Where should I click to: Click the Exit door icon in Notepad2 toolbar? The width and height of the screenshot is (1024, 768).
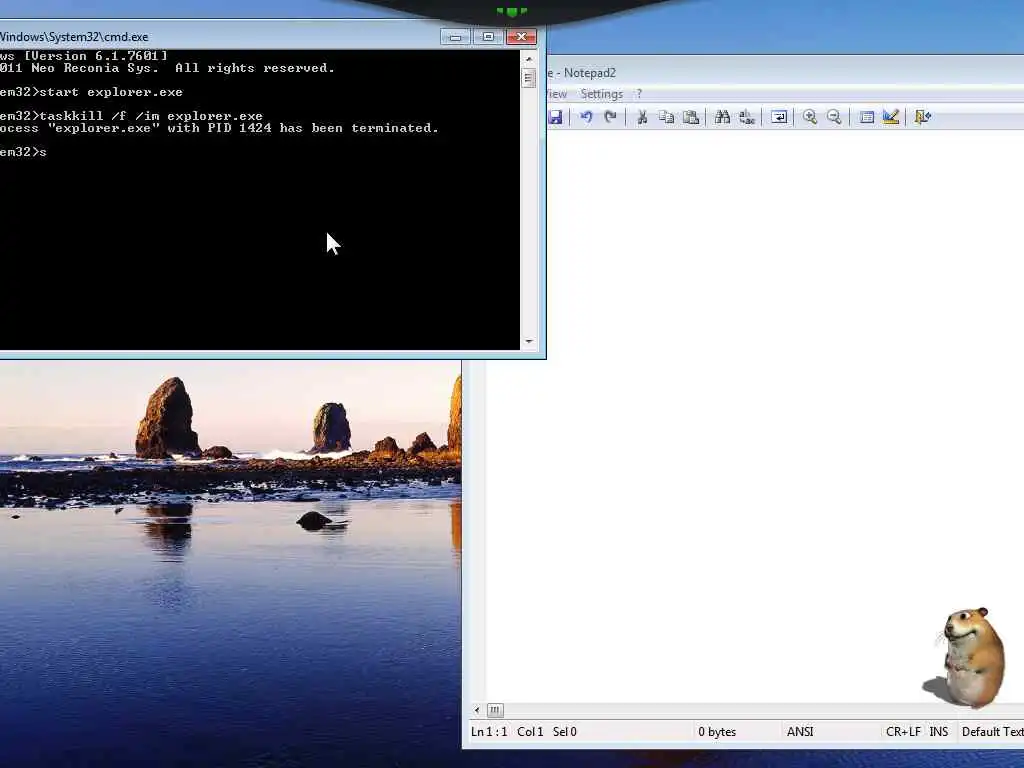922,117
